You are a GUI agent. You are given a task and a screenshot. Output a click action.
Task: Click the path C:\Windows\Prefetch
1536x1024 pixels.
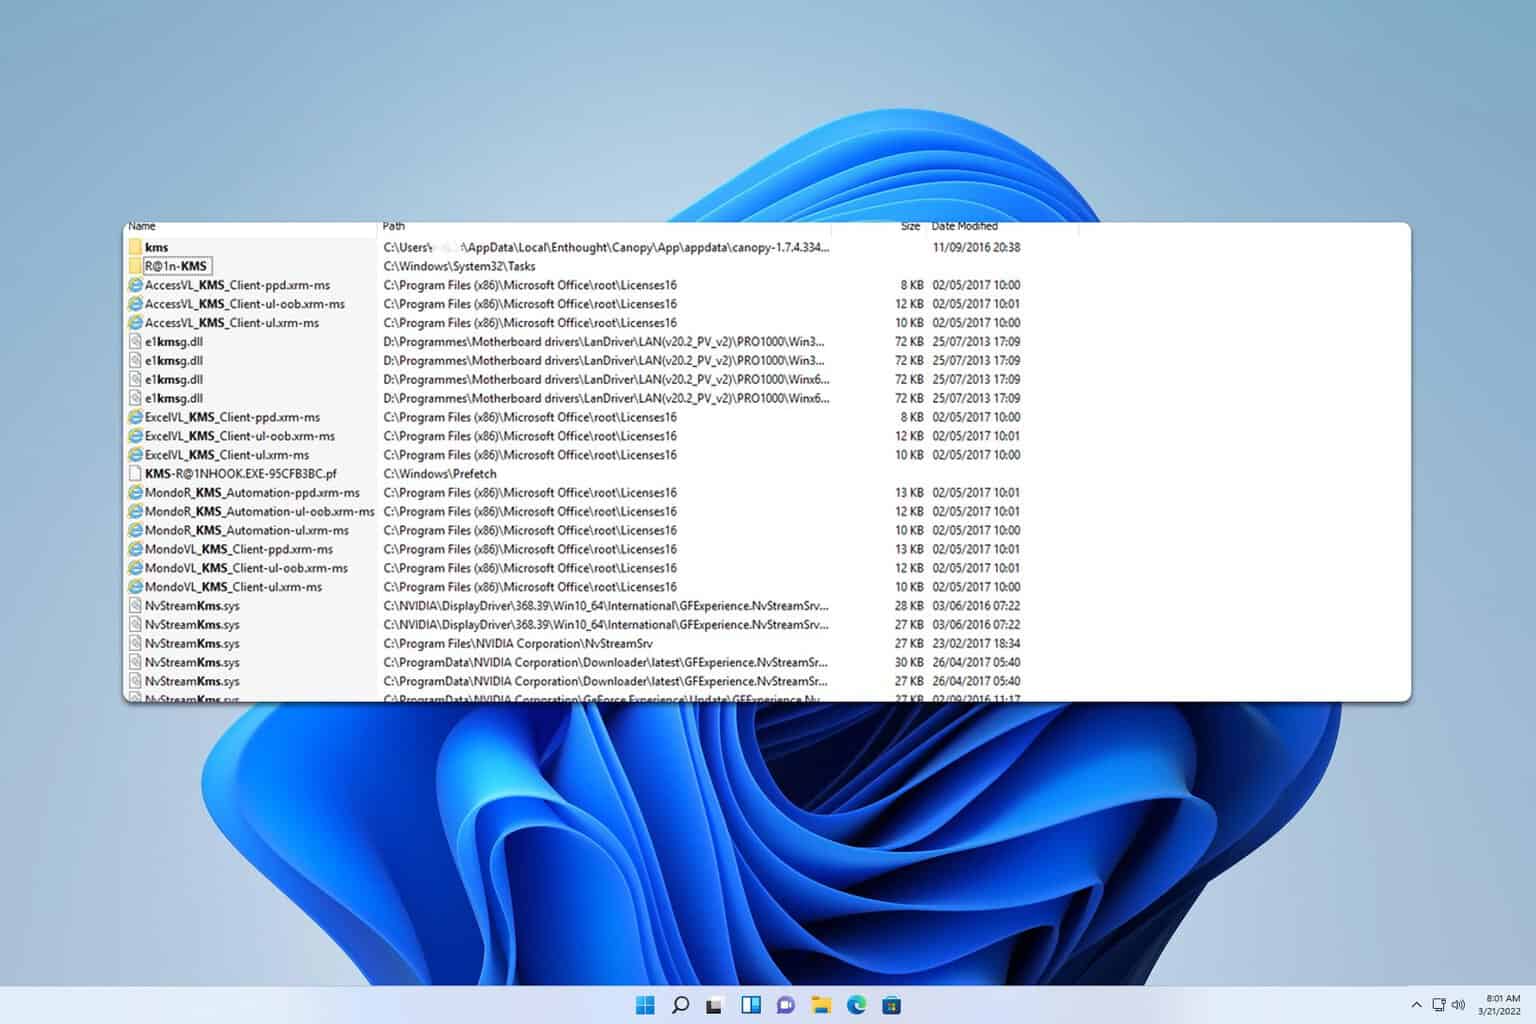440,474
